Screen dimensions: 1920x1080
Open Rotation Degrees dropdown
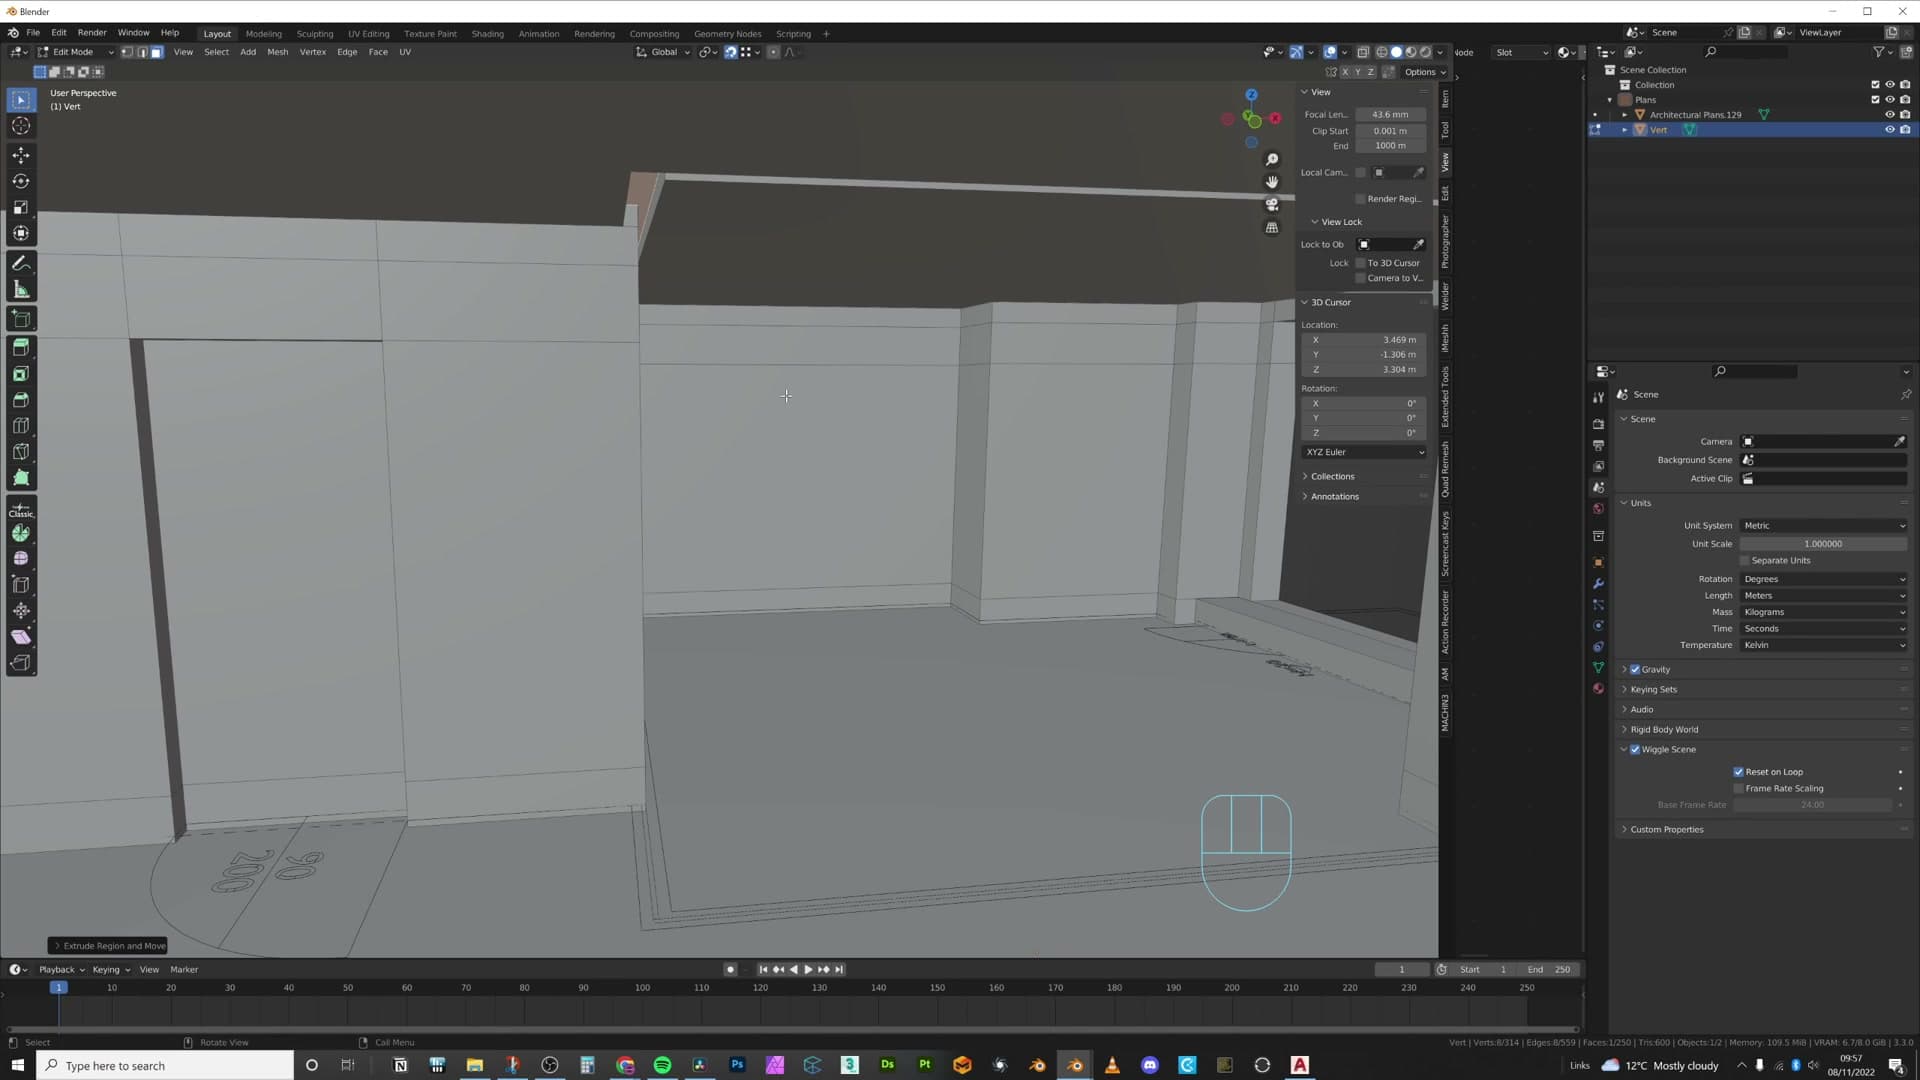[x=1824, y=580]
